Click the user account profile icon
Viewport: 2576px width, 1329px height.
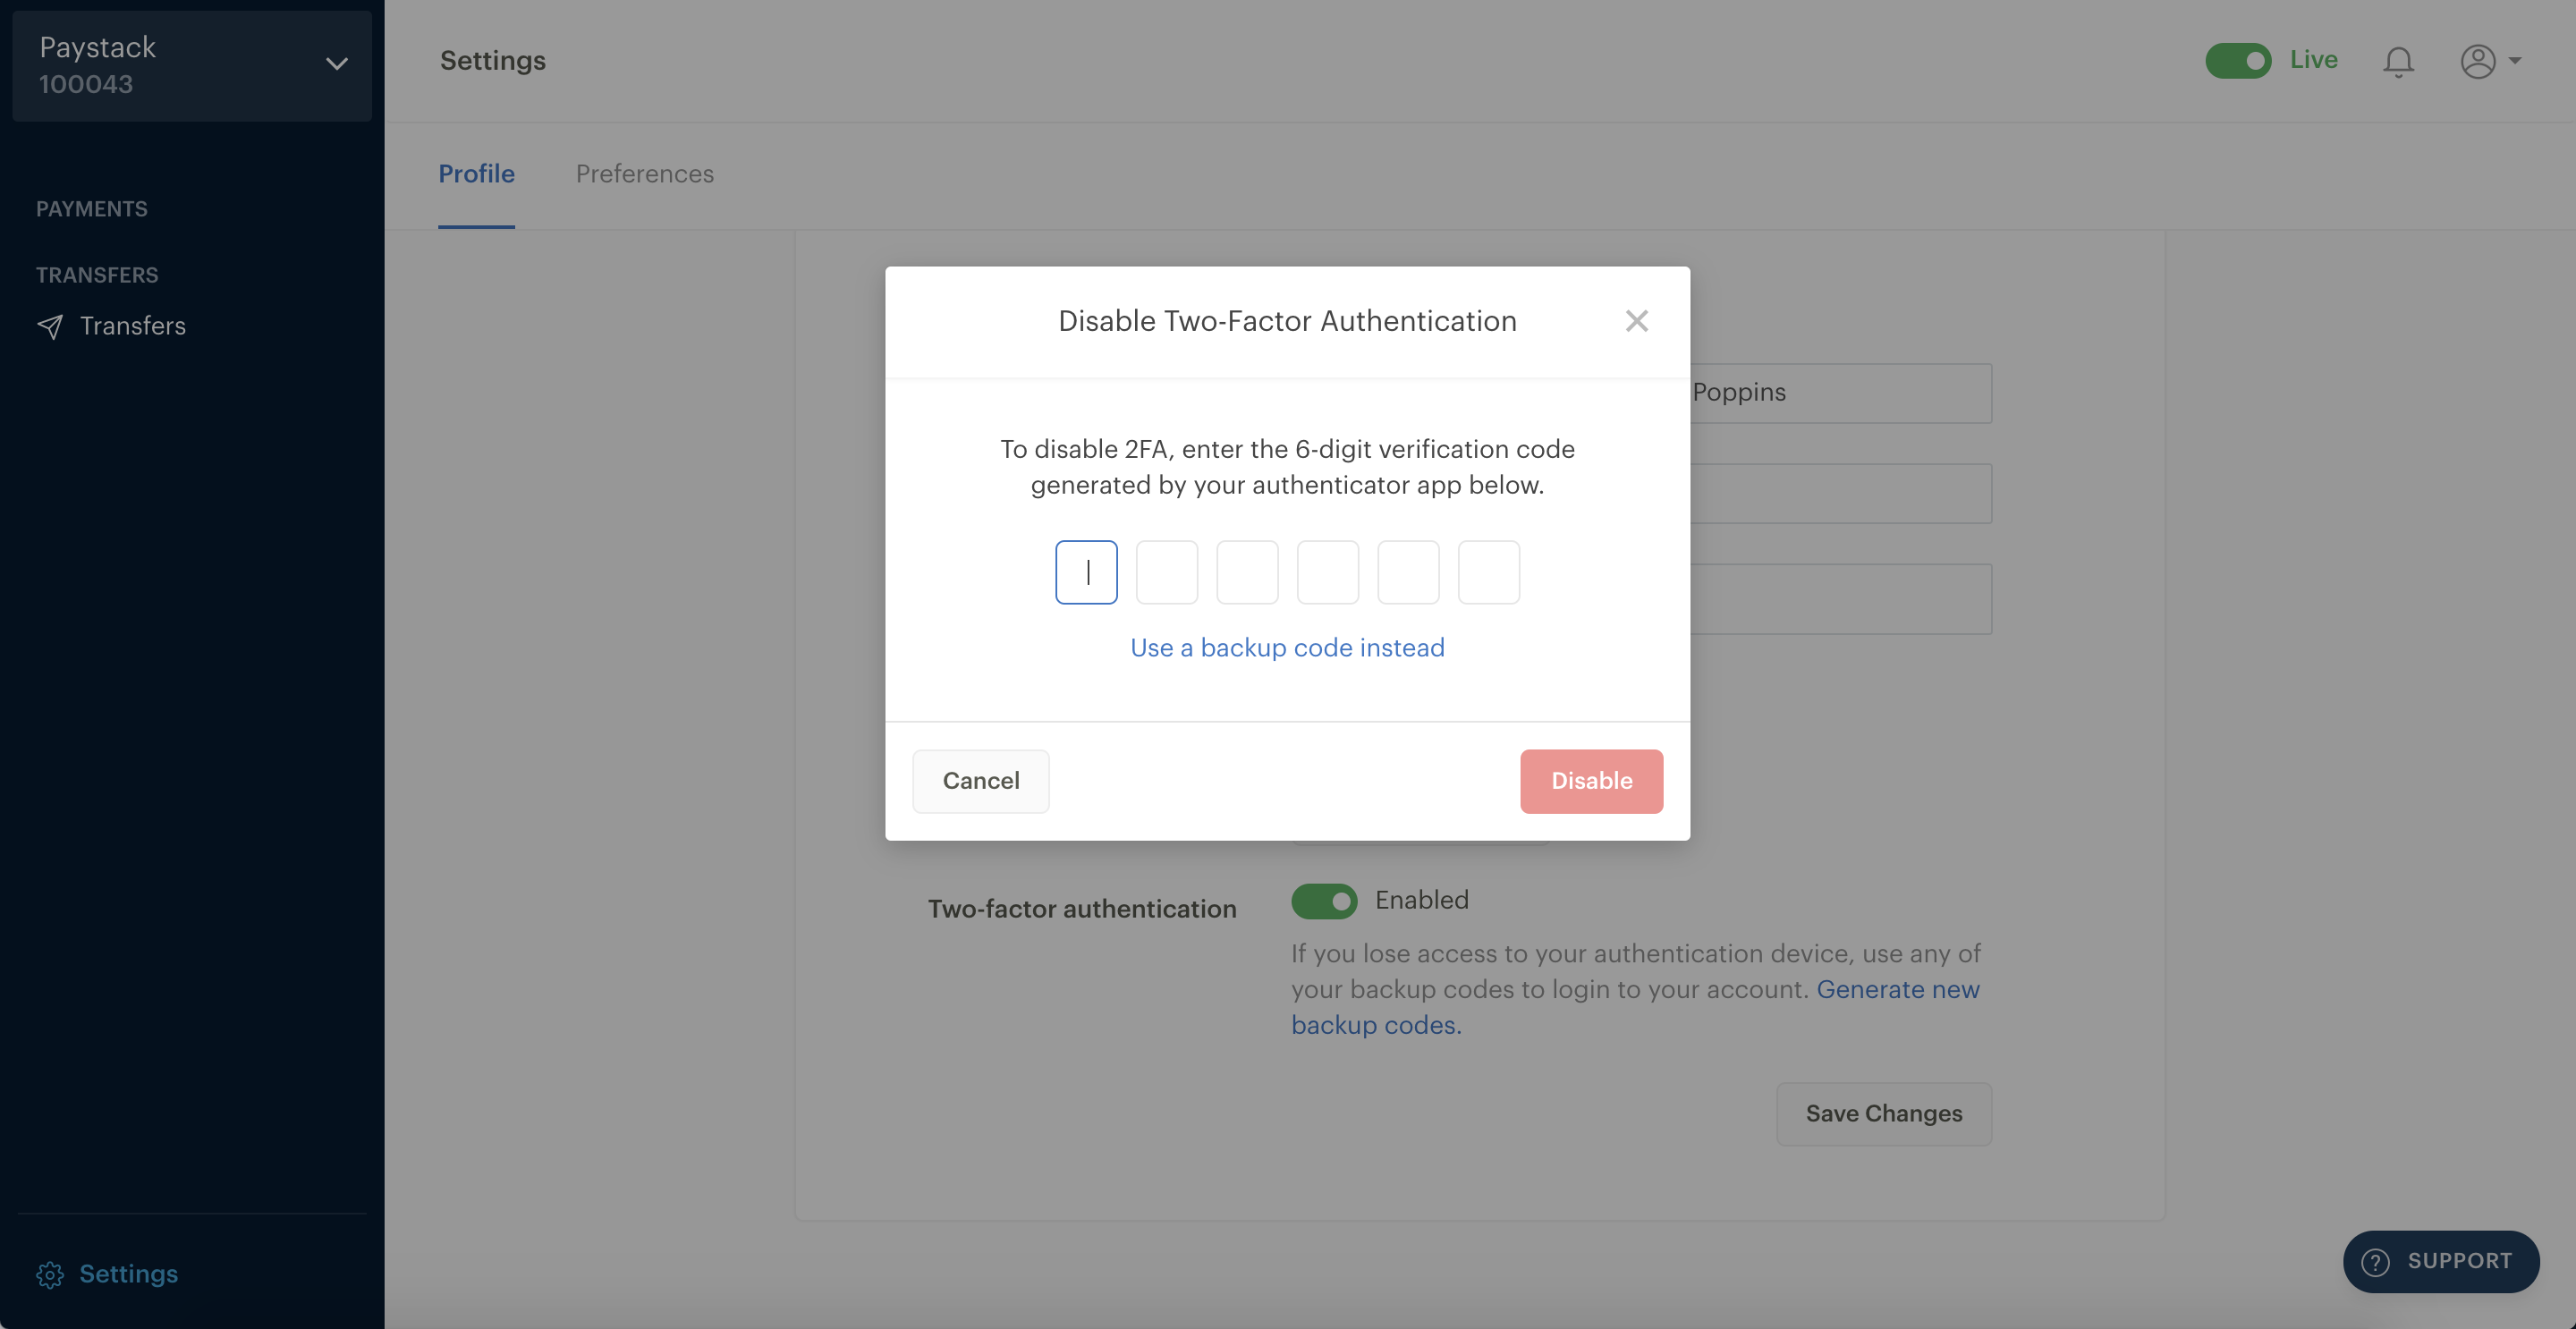[2478, 61]
